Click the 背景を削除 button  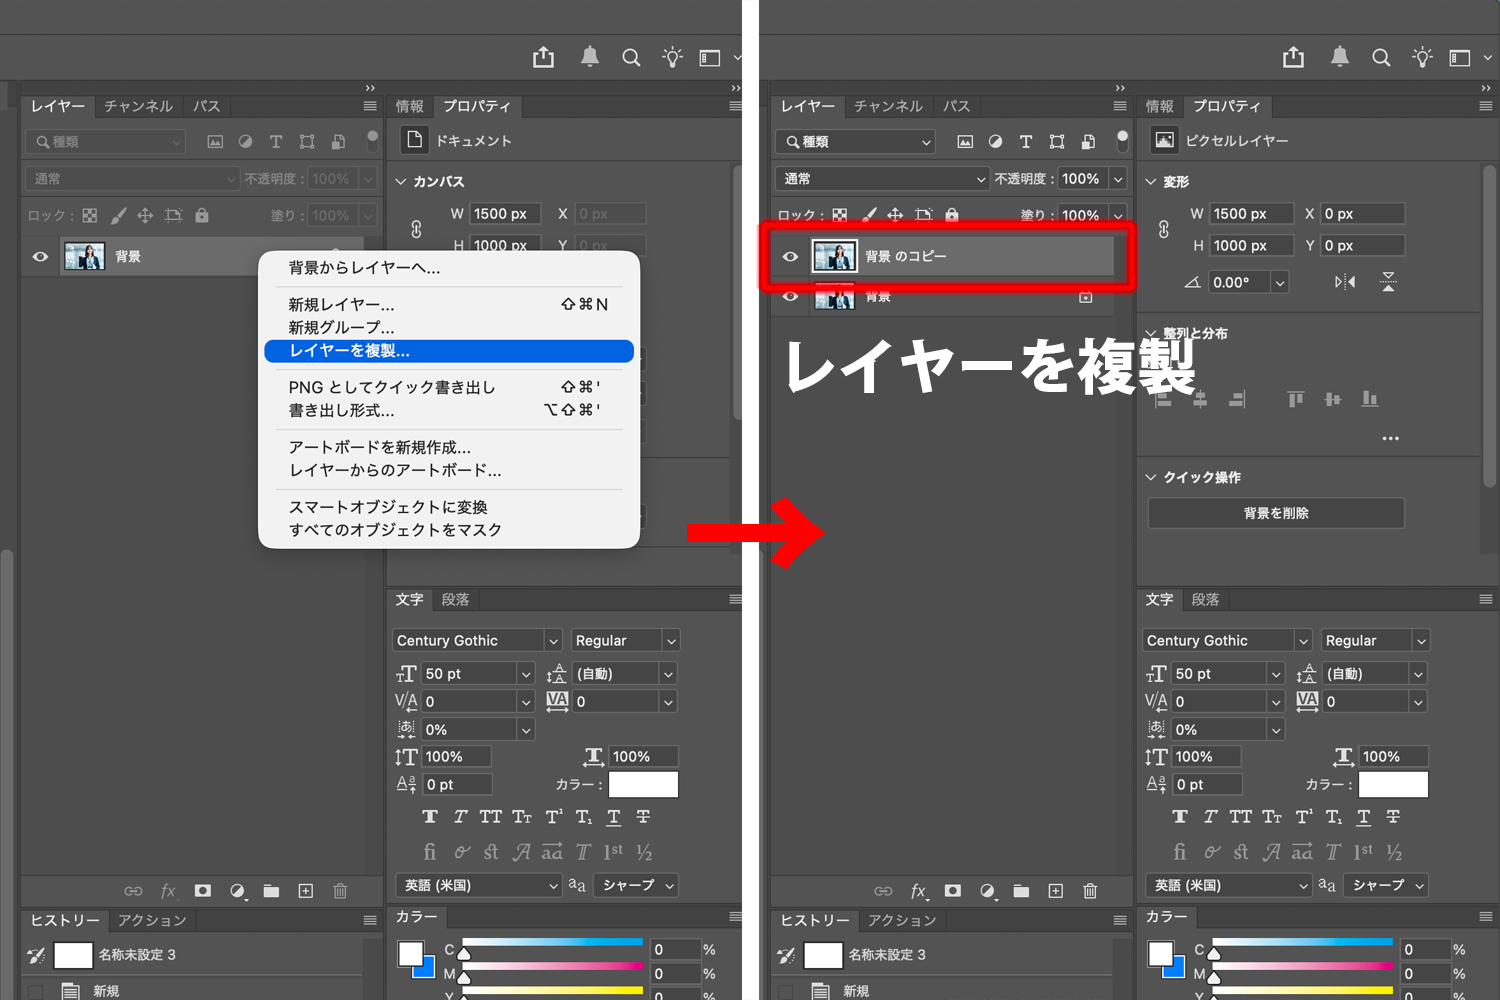point(1275,513)
